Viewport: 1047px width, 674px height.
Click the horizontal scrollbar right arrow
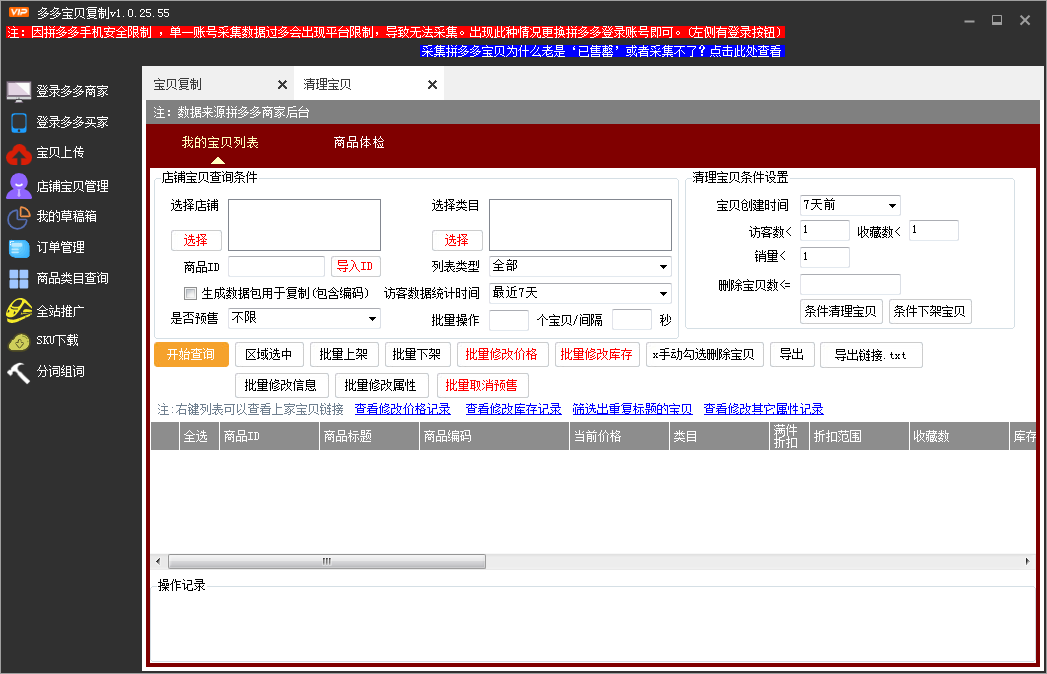[x=1027, y=561]
